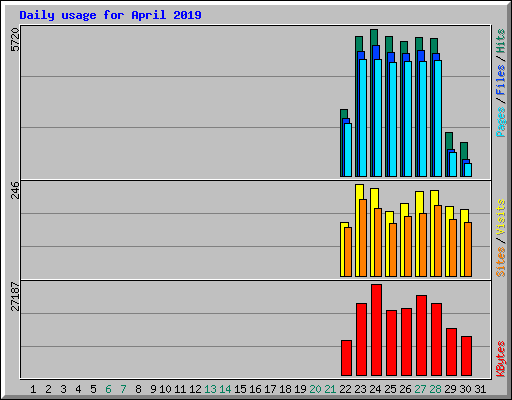The width and height of the screenshot is (512, 400).
Task: Click the cyan Pages bar for day 30
Action: point(468,170)
